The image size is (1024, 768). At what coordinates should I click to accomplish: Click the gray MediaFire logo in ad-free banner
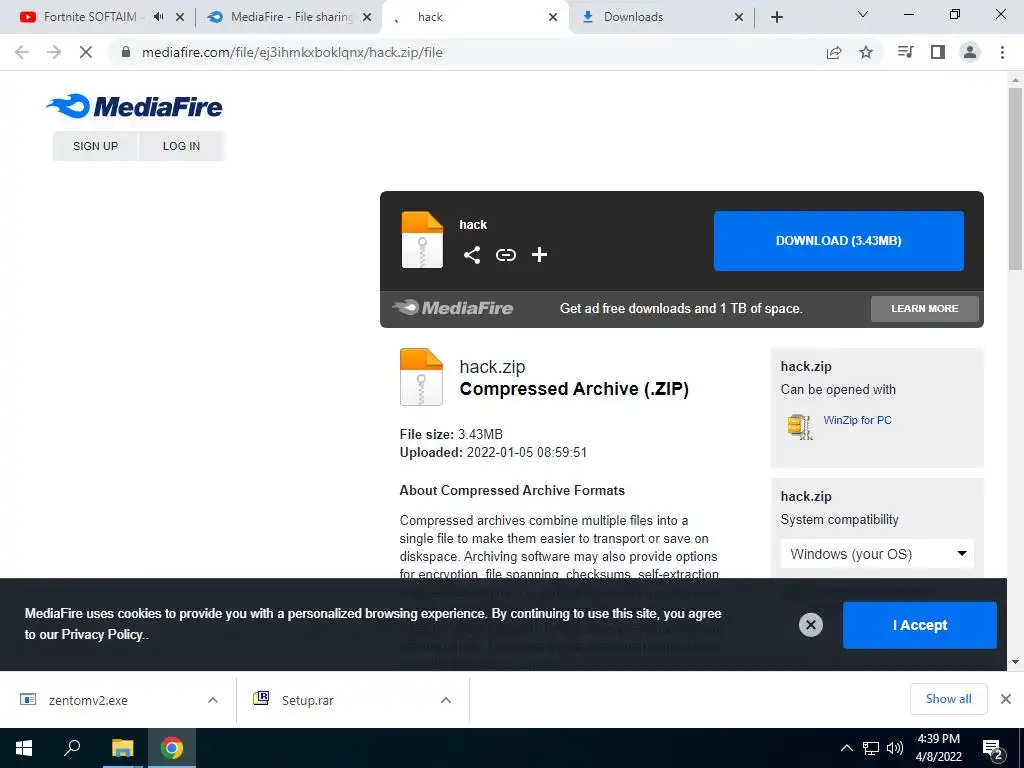click(x=453, y=308)
